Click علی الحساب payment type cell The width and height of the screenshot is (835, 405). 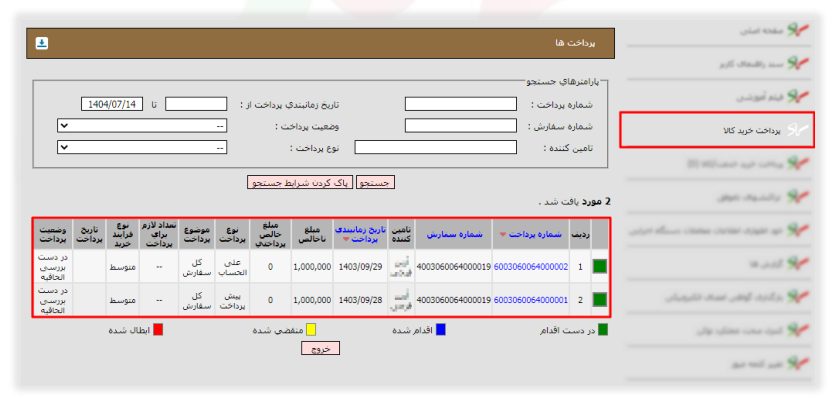pos(231,267)
